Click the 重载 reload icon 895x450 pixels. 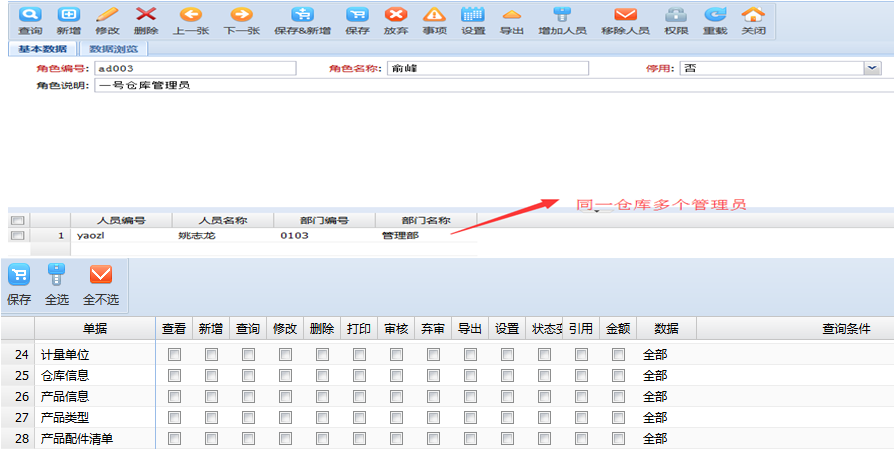pyautogui.click(x=715, y=16)
